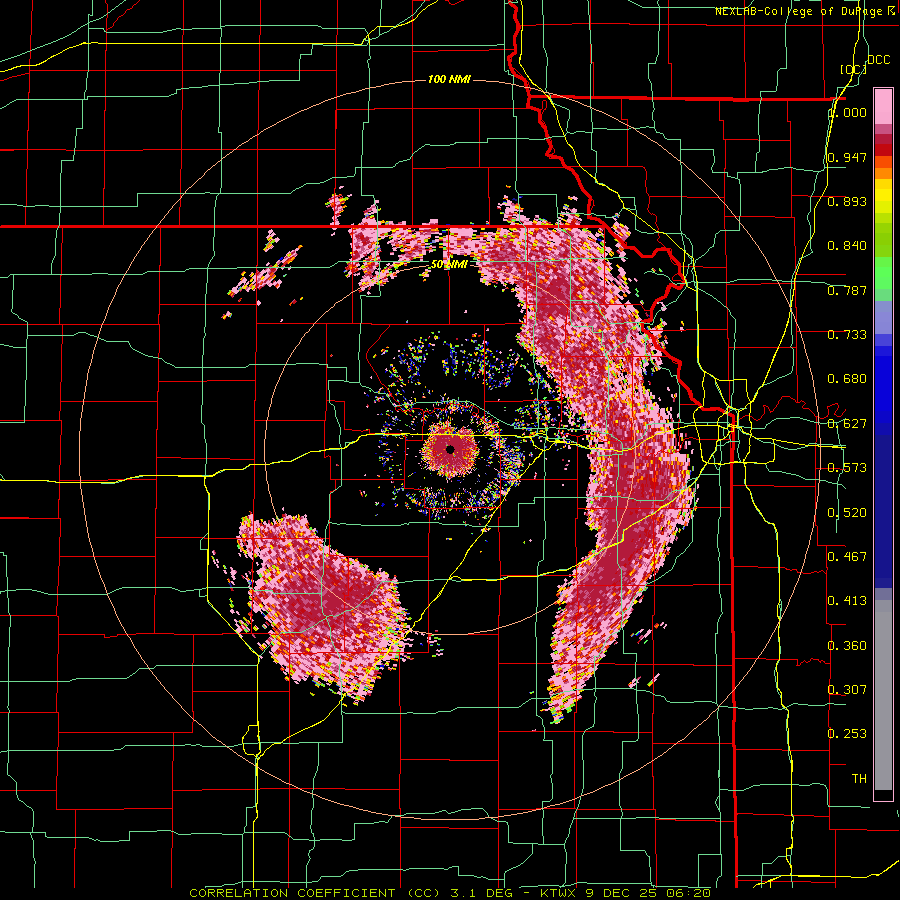The width and height of the screenshot is (900, 900).
Task: Click the 0.893 scale value
Action: [x=847, y=201]
